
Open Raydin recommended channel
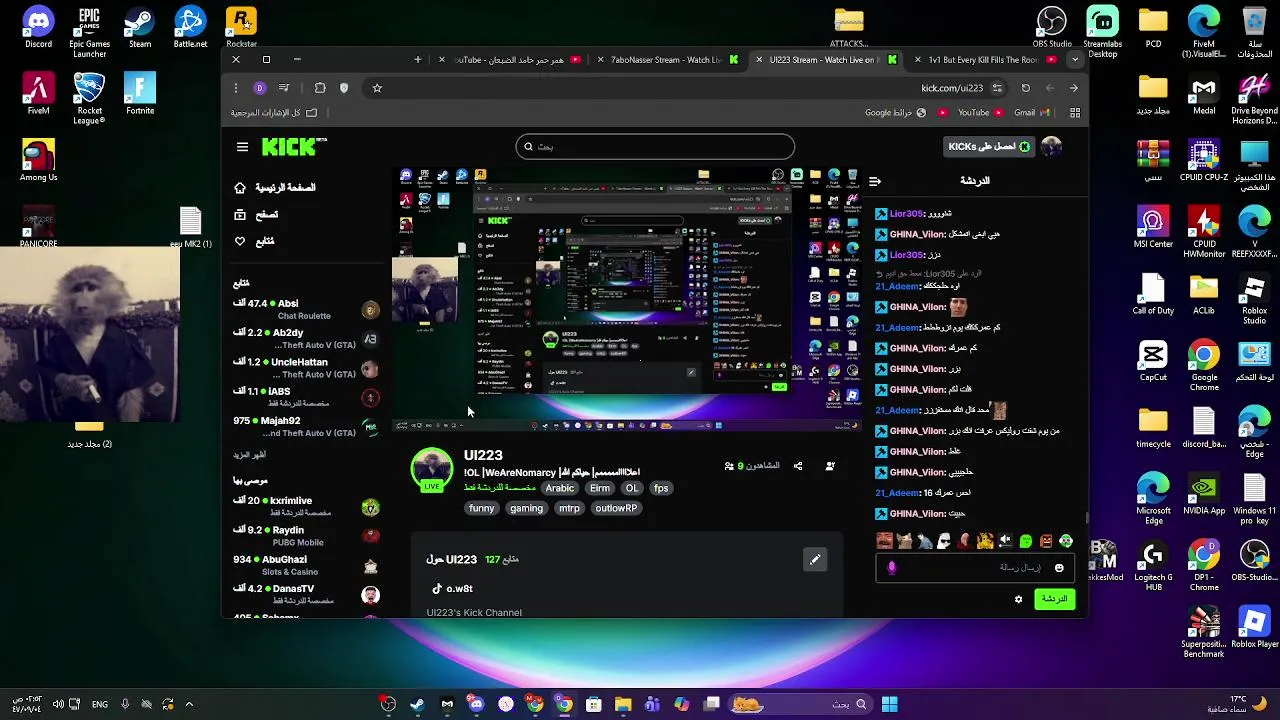point(306,536)
